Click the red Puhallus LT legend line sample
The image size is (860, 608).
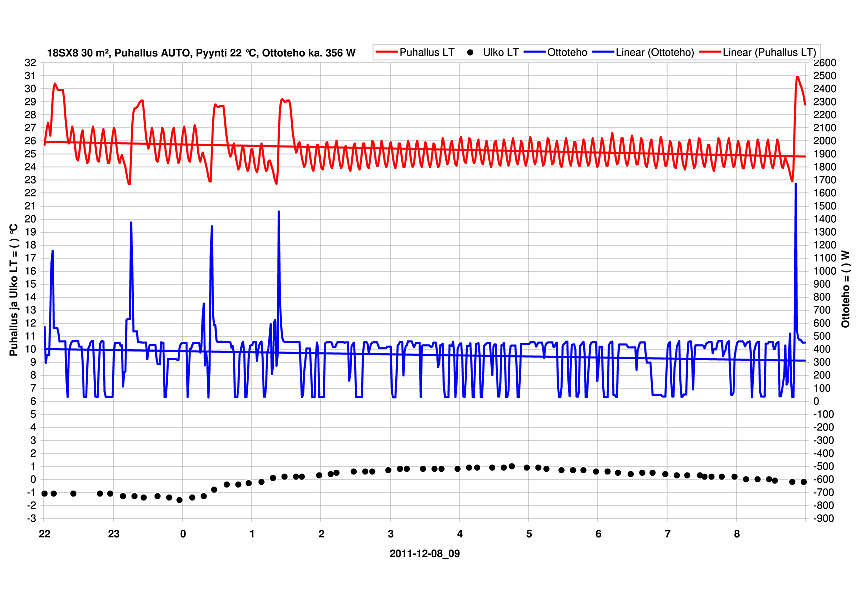(385, 52)
